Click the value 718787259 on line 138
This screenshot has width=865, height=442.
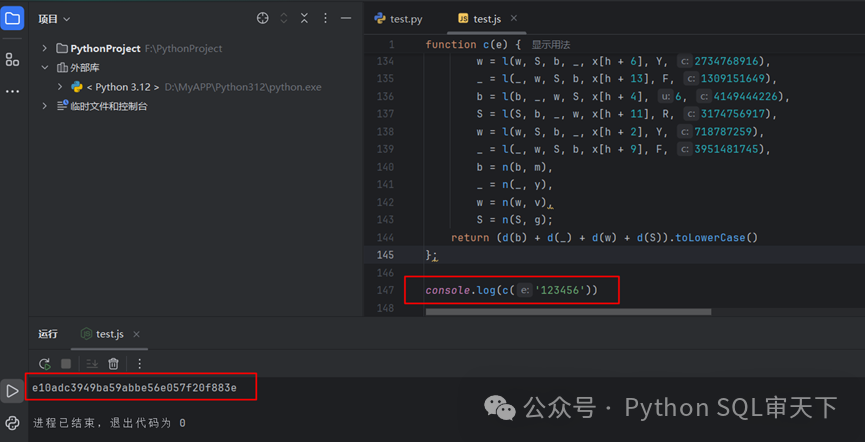724,132
